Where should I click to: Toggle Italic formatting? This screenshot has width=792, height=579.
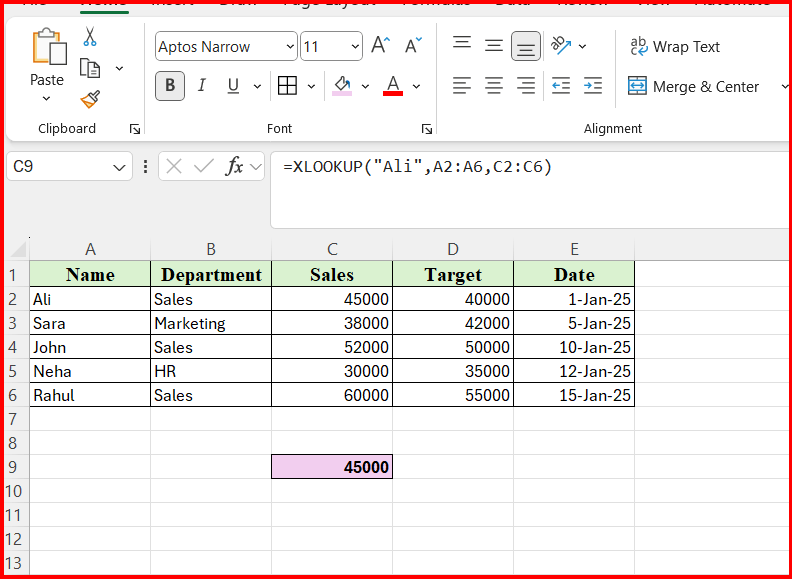[x=202, y=86]
